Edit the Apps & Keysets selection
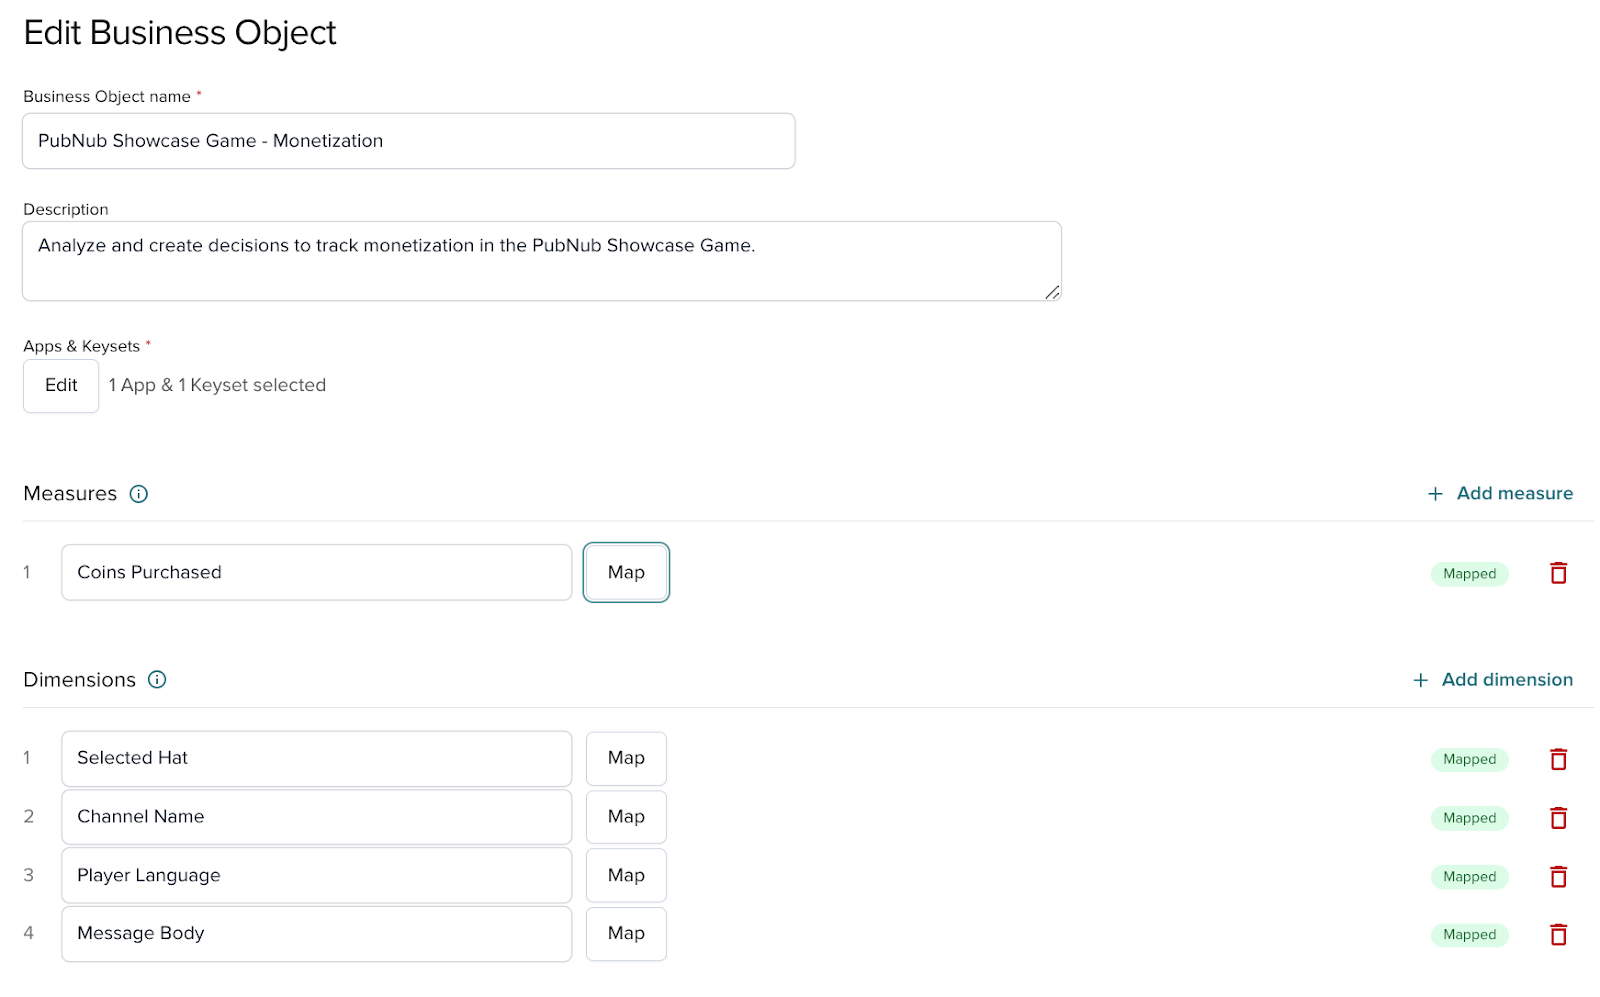Image resolution: width=1600 pixels, height=997 pixels. [x=61, y=386]
